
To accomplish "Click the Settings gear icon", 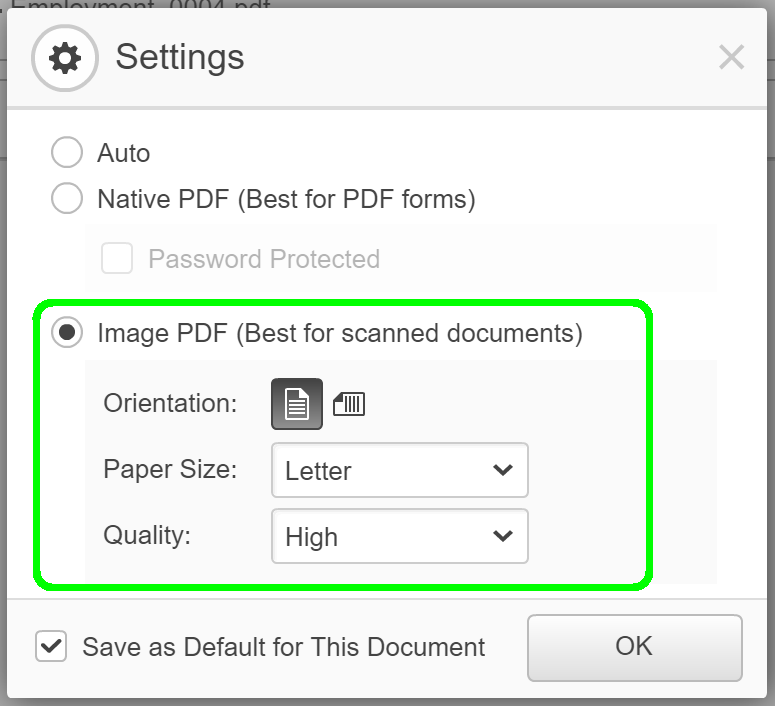I will pos(65,58).
